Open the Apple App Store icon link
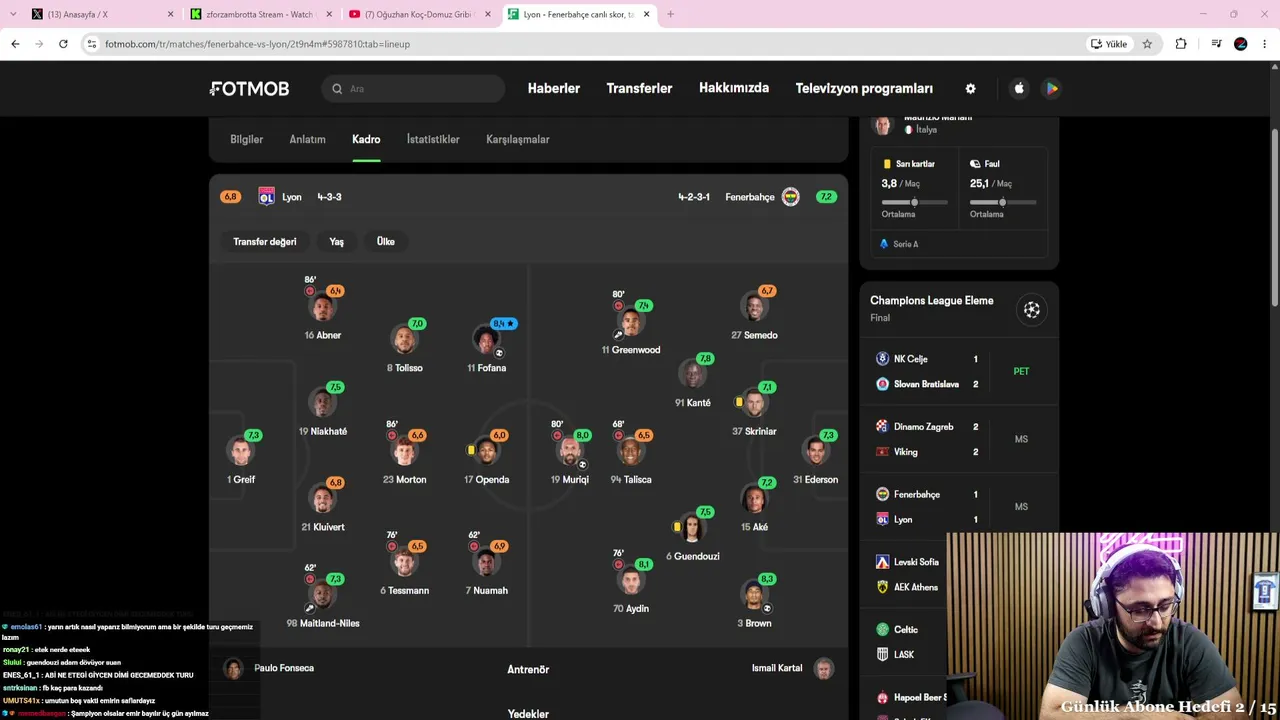This screenshot has height=720, width=1280. tap(1019, 89)
